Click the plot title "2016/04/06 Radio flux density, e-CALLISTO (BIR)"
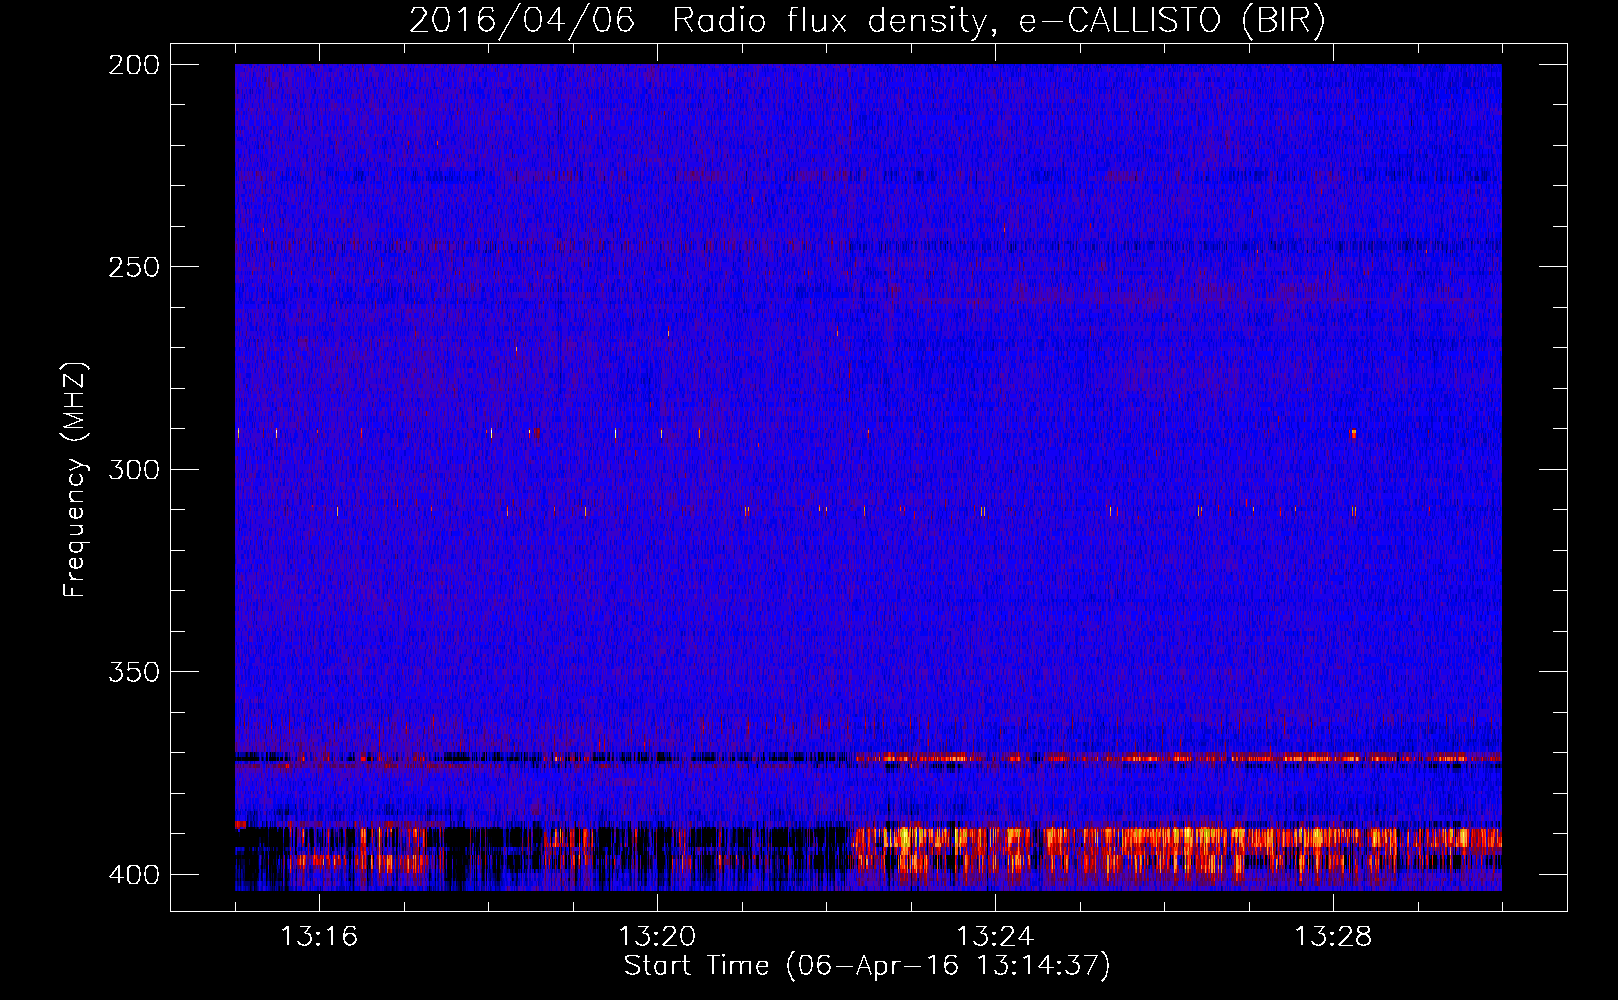The height and width of the screenshot is (1000, 1618). pos(867,21)
